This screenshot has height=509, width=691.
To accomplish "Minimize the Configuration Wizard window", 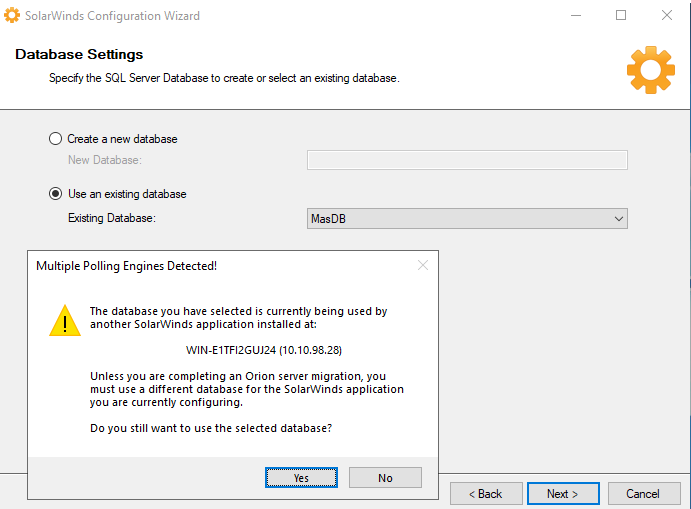I will [x=576, y=15].
